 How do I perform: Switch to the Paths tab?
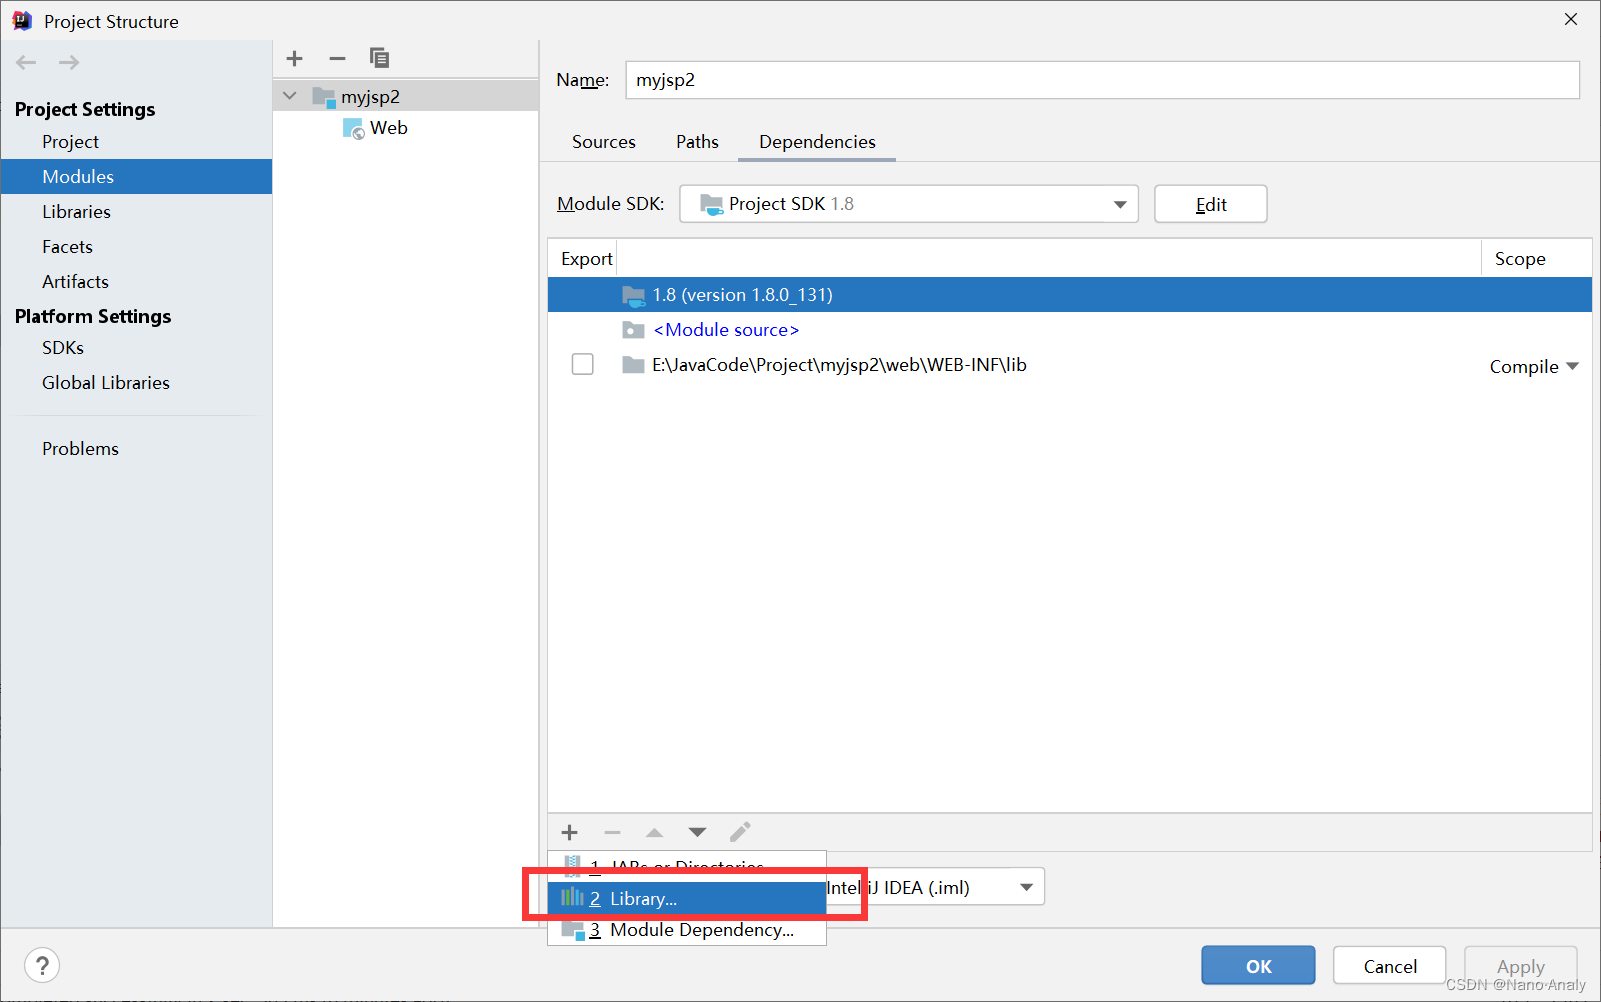[x=697, y=142]
